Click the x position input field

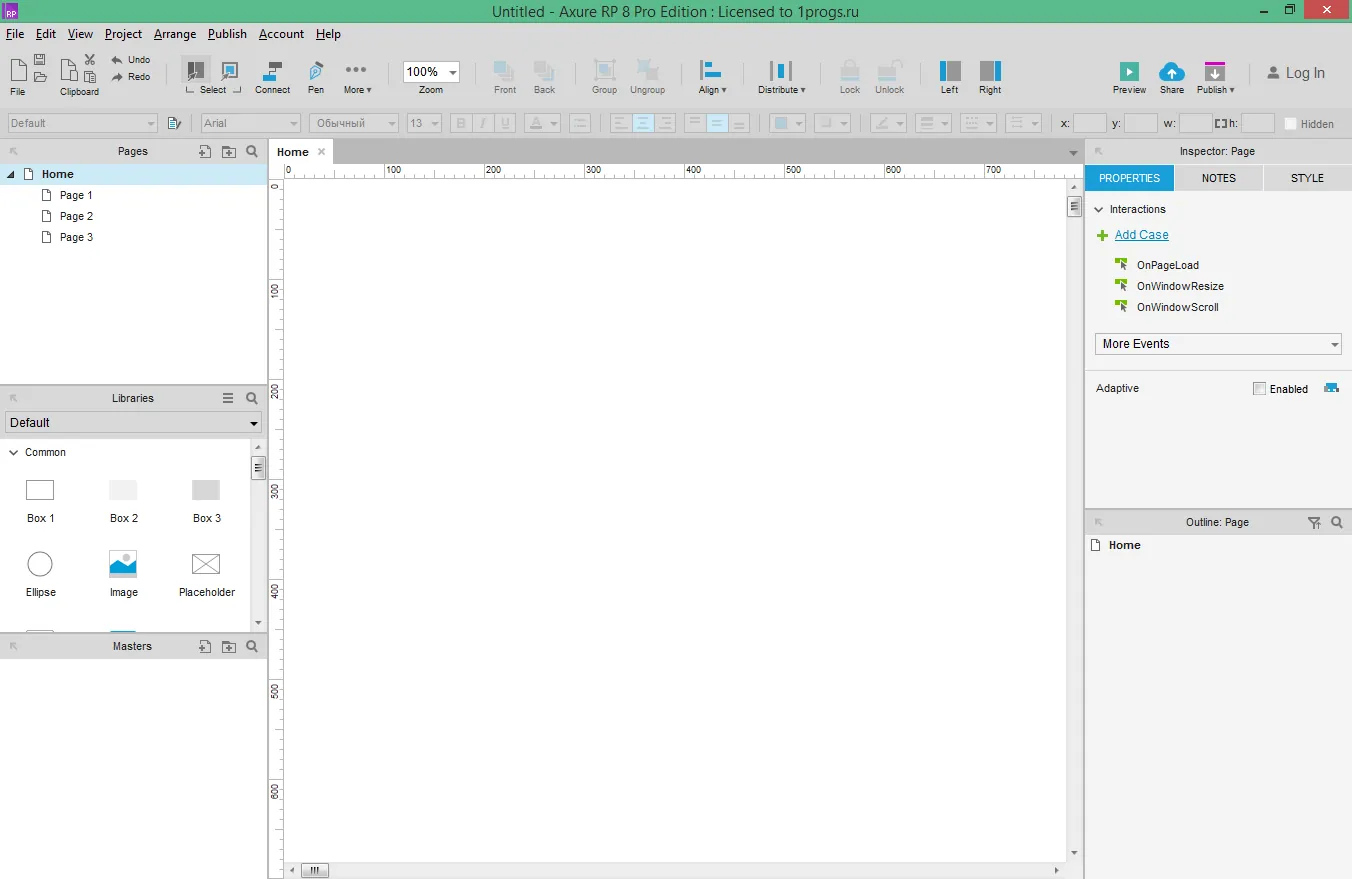1090,124
